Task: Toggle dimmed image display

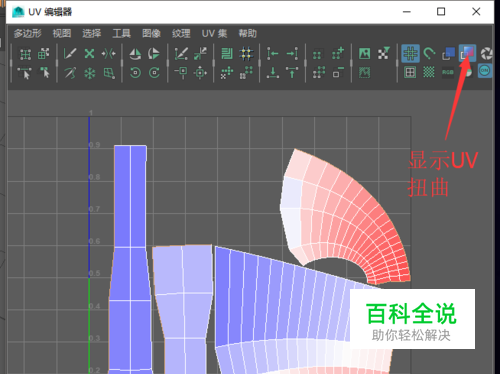Action: [364, 73]
